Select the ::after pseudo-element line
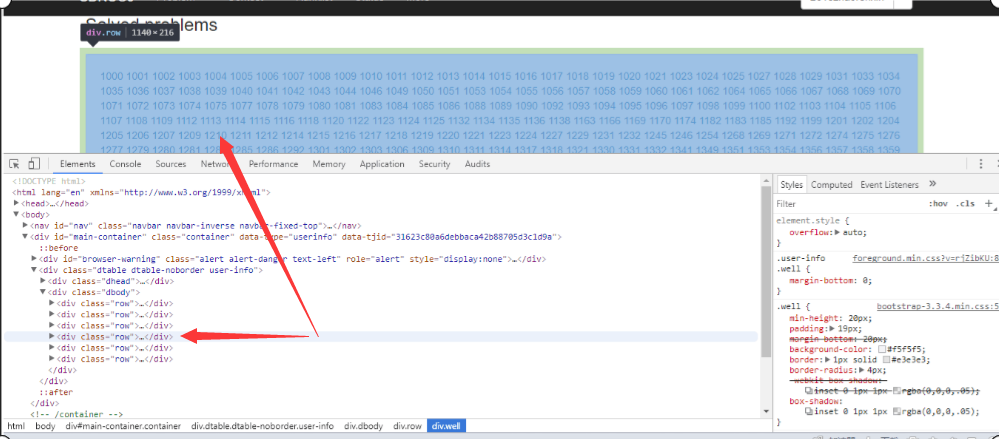The width and height of the screenshot is (999, 439). pyautogui.click(x=56, y=392)
